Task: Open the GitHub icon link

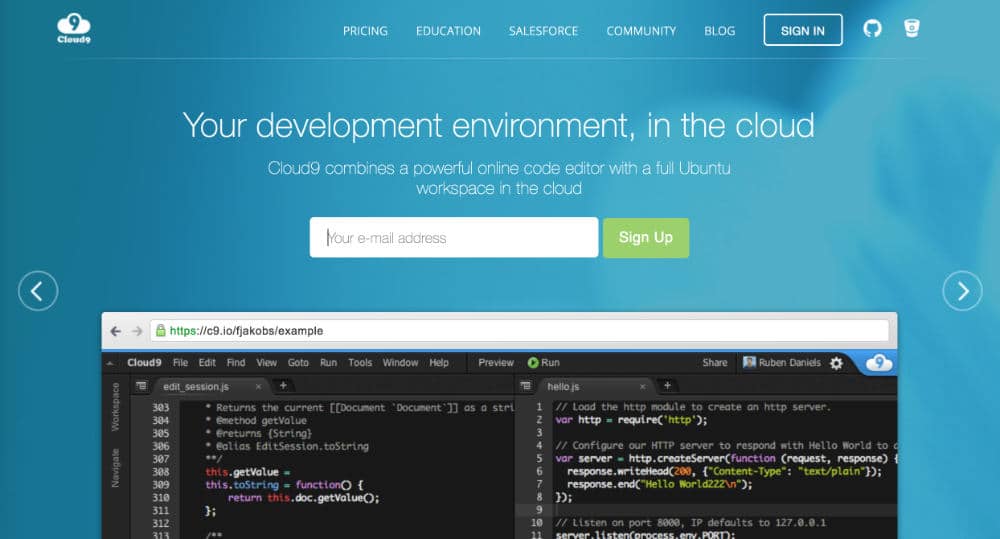Action: tap(872, 30)
